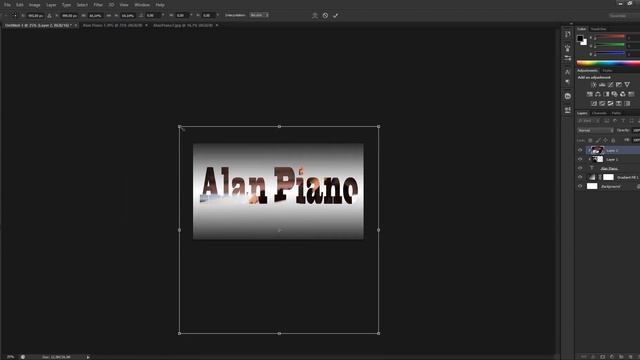Close the third document tab
Viewport: 640px width, 360px height.
coord(217,25)
